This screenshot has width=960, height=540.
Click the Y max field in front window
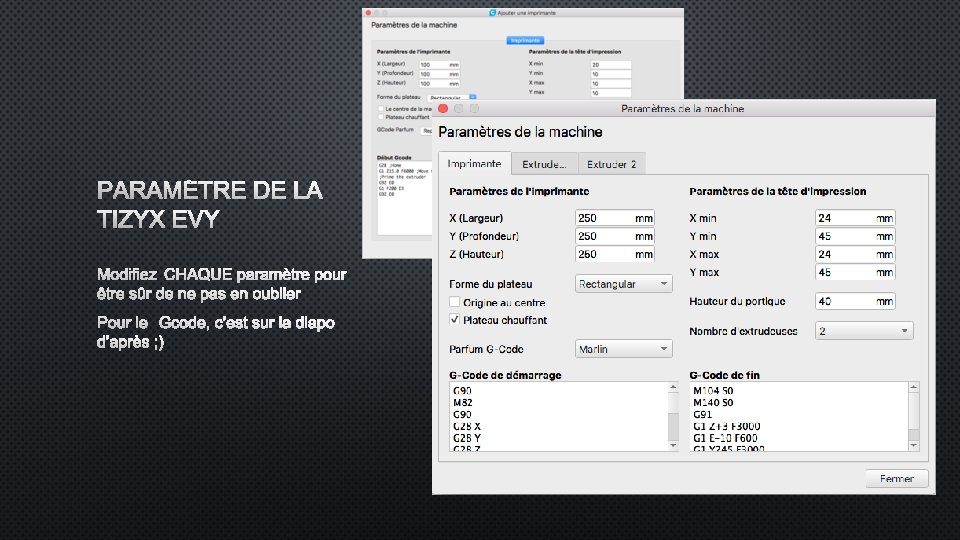point(855,272)
